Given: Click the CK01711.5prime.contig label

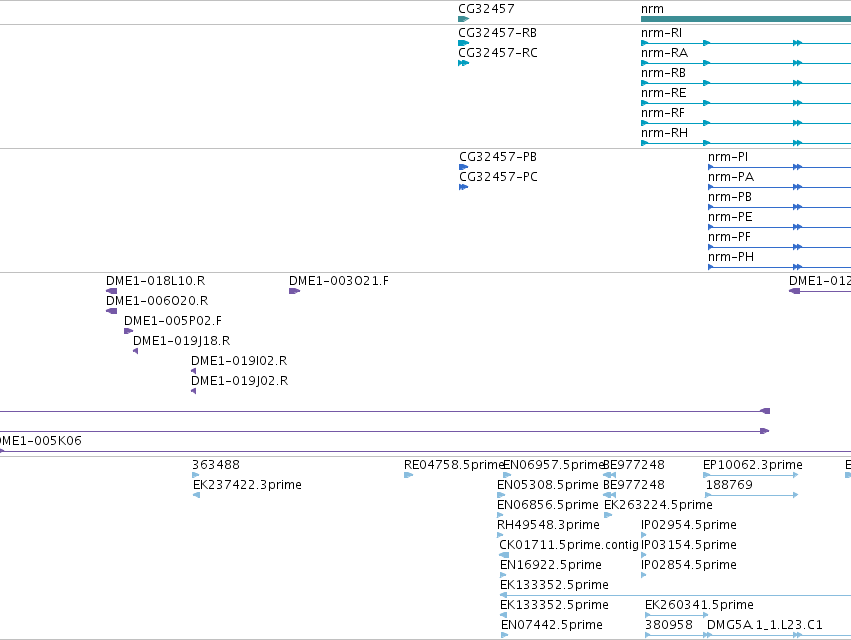Looking at the screenshot, I should pyautogui.click(x=569, y=545).
